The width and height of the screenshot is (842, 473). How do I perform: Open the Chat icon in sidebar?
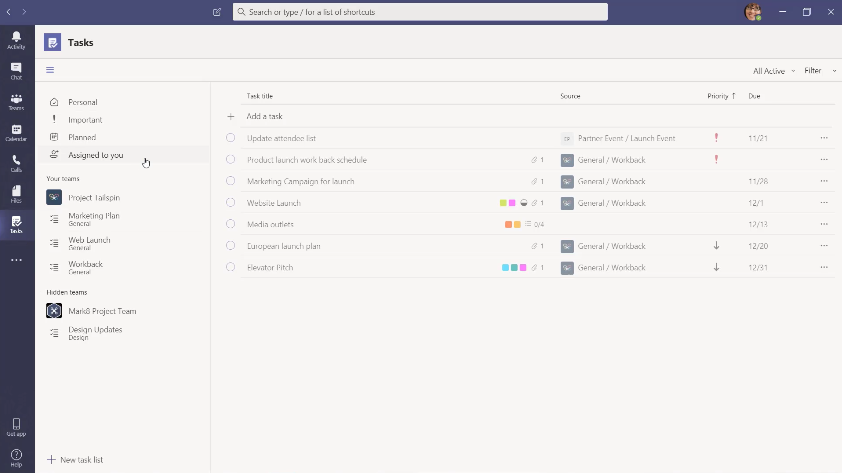[16, 70]
